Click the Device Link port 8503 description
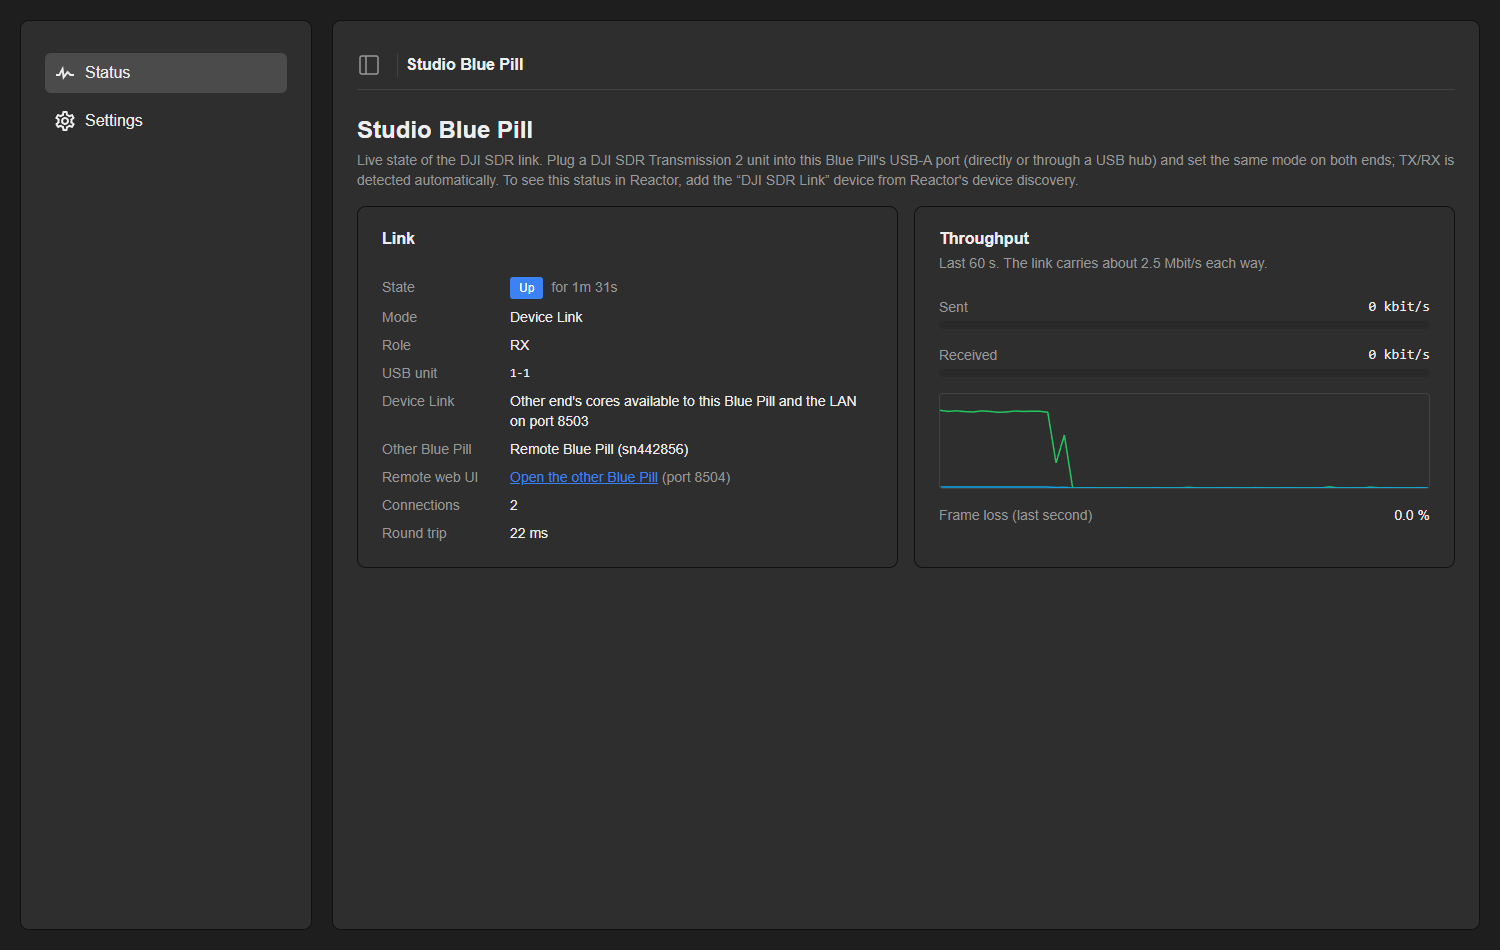Screen dimensions: 1500x950 (683, 411)
